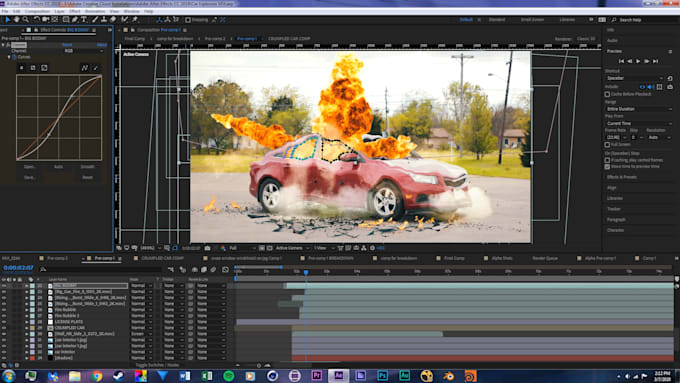Image resolution: width=680 pixels, height=383 pixels.
Task: Open the 1 View layout dropdown
Action: [323, 248]
